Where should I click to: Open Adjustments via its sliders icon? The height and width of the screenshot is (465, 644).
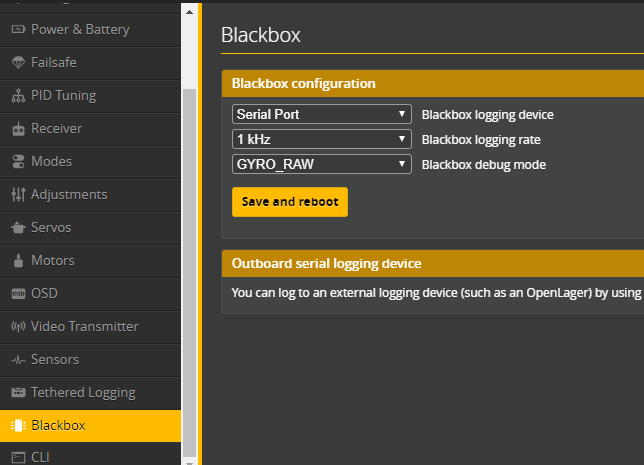[x=18, y=194]
